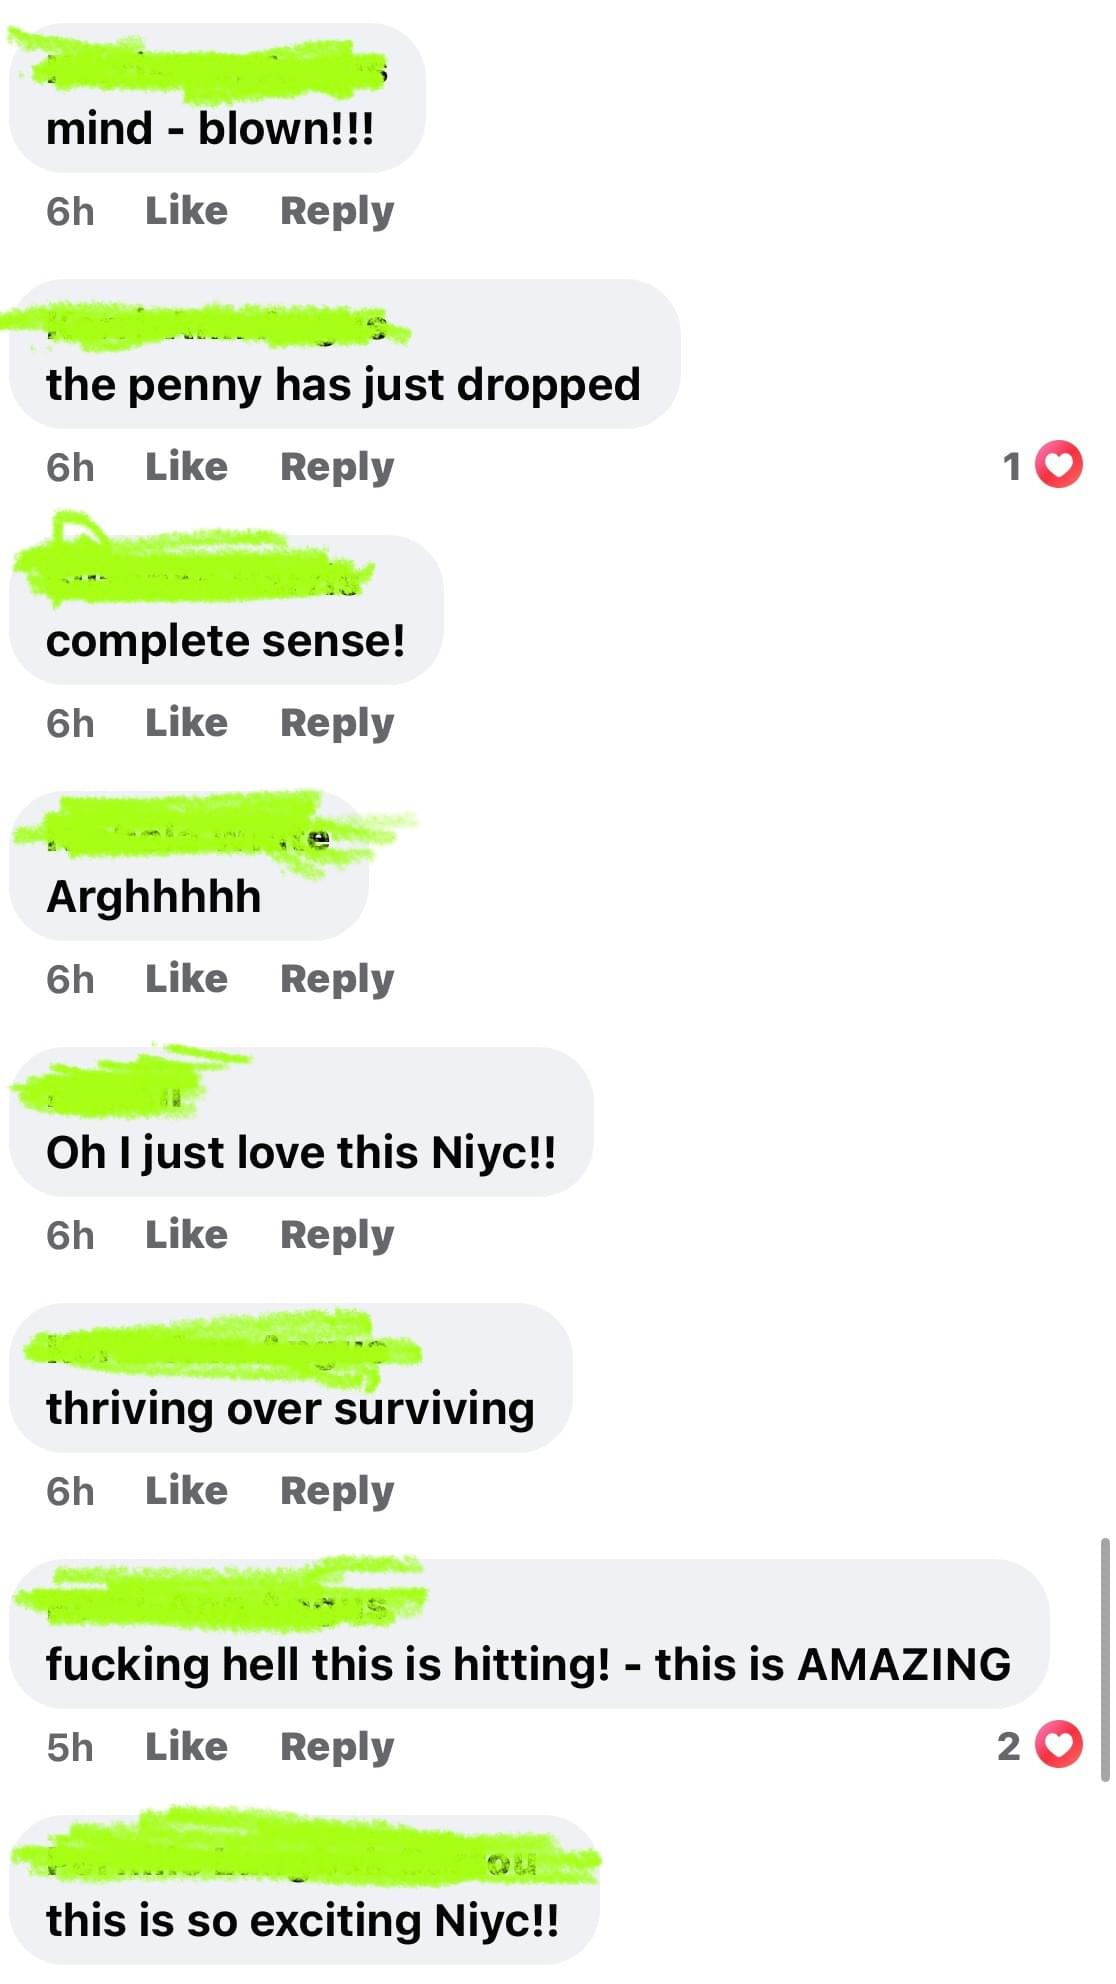Screen dimensions: 1116x1984
Task: Reply to 'Oh I just love this Niyc!!'
Action: (x=337, y=1236)
